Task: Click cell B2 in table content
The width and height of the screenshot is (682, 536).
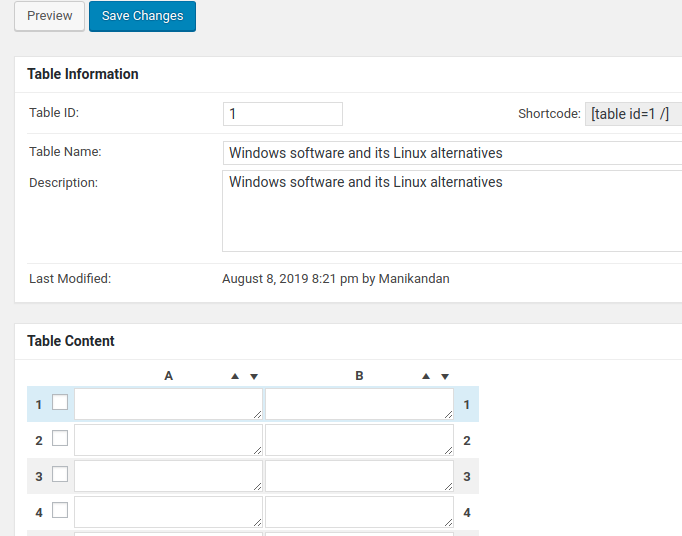Action: tap(359, 440)
